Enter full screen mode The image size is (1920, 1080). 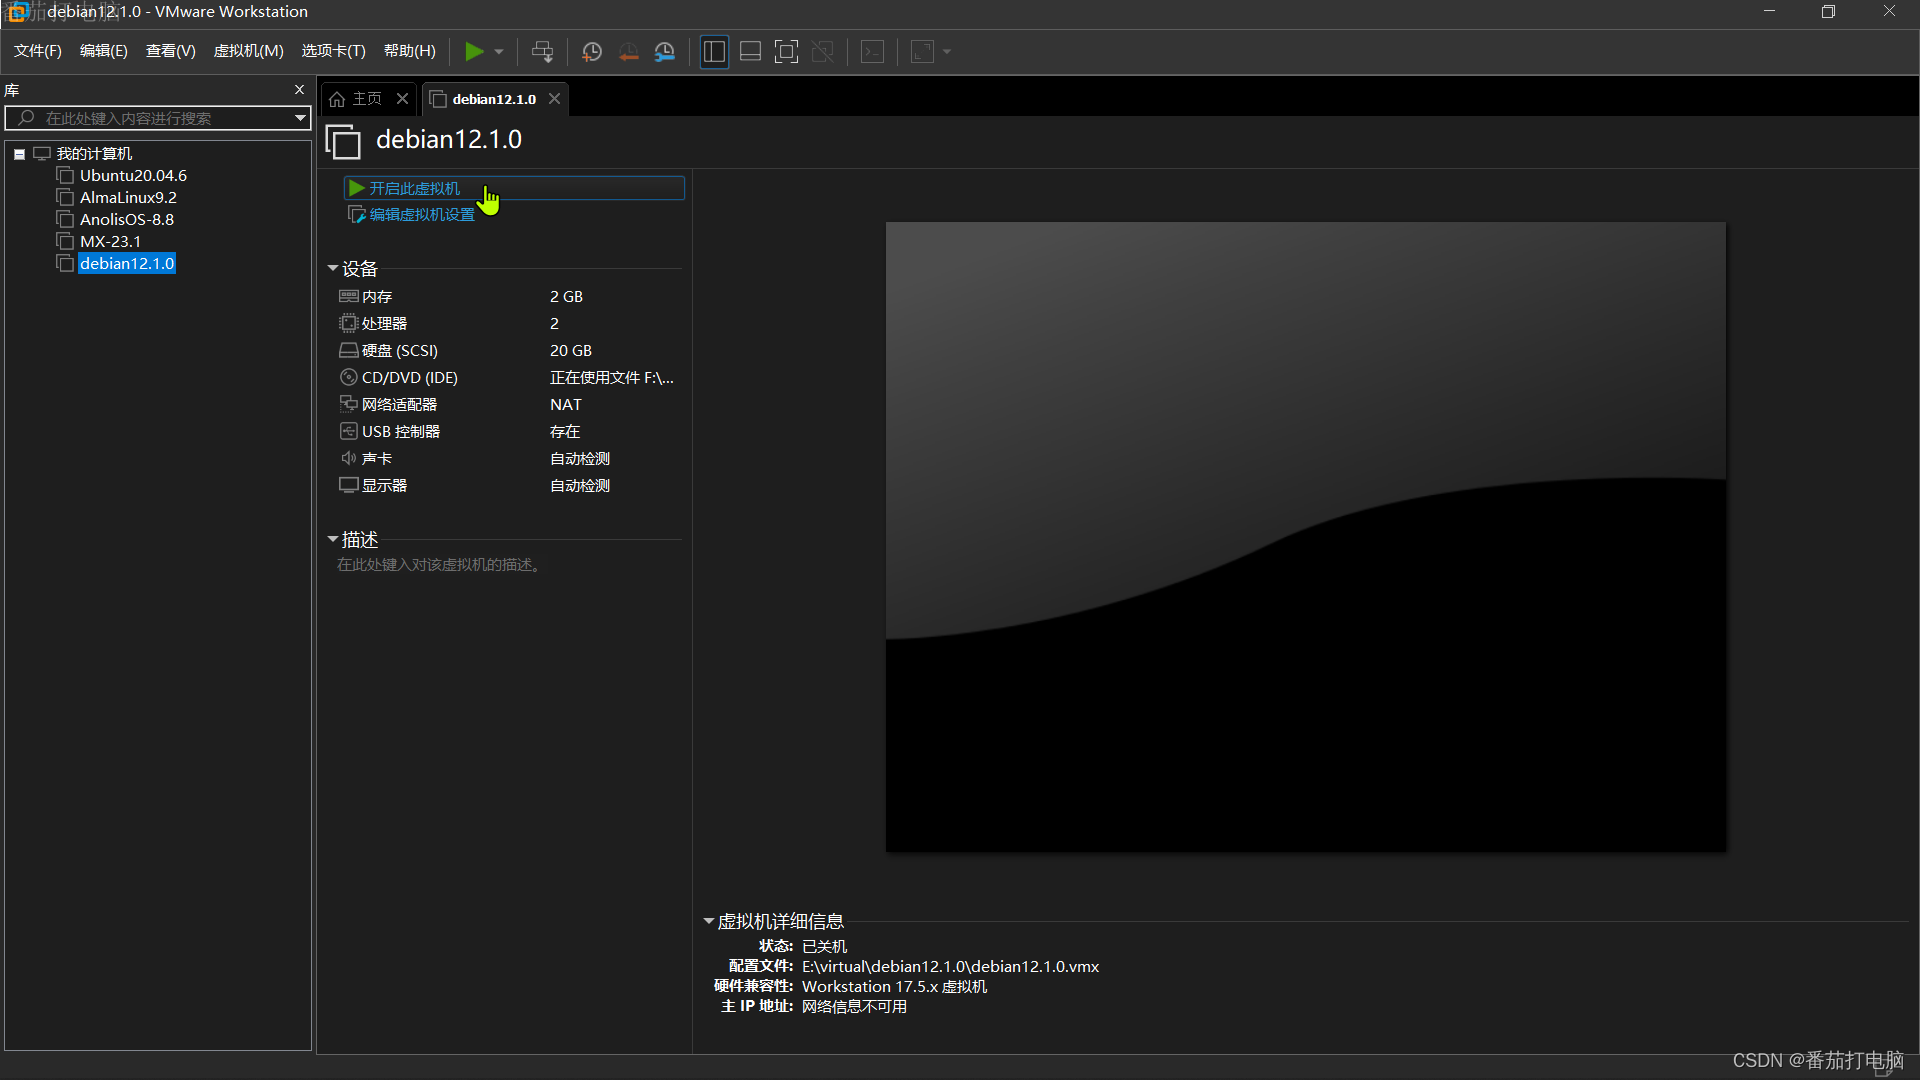(x=786, y=51)
